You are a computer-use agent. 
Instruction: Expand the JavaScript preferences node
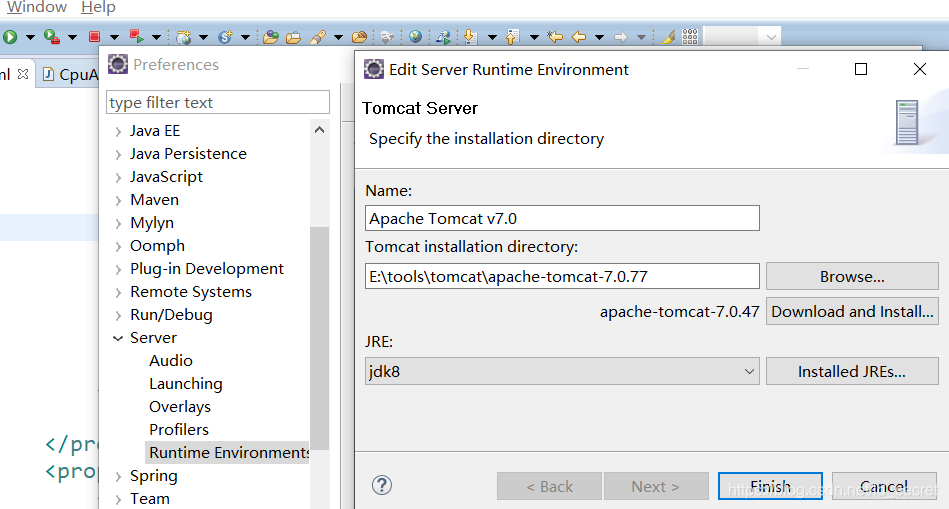tap(118, 177)
